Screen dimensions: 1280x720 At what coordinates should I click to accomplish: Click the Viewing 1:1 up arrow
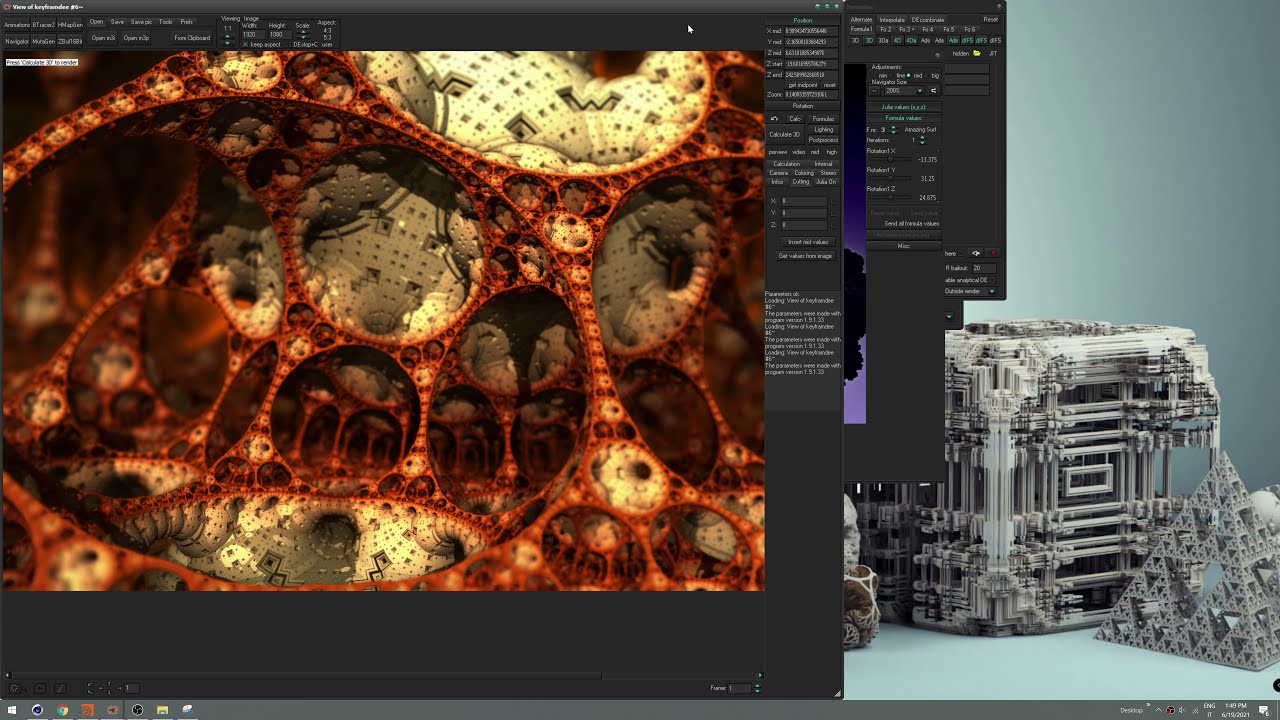click(227, 36)
